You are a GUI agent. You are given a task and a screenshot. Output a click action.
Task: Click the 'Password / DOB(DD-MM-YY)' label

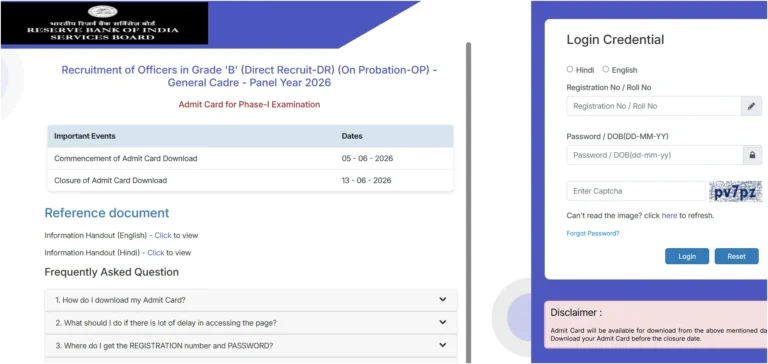click(617, 137)
